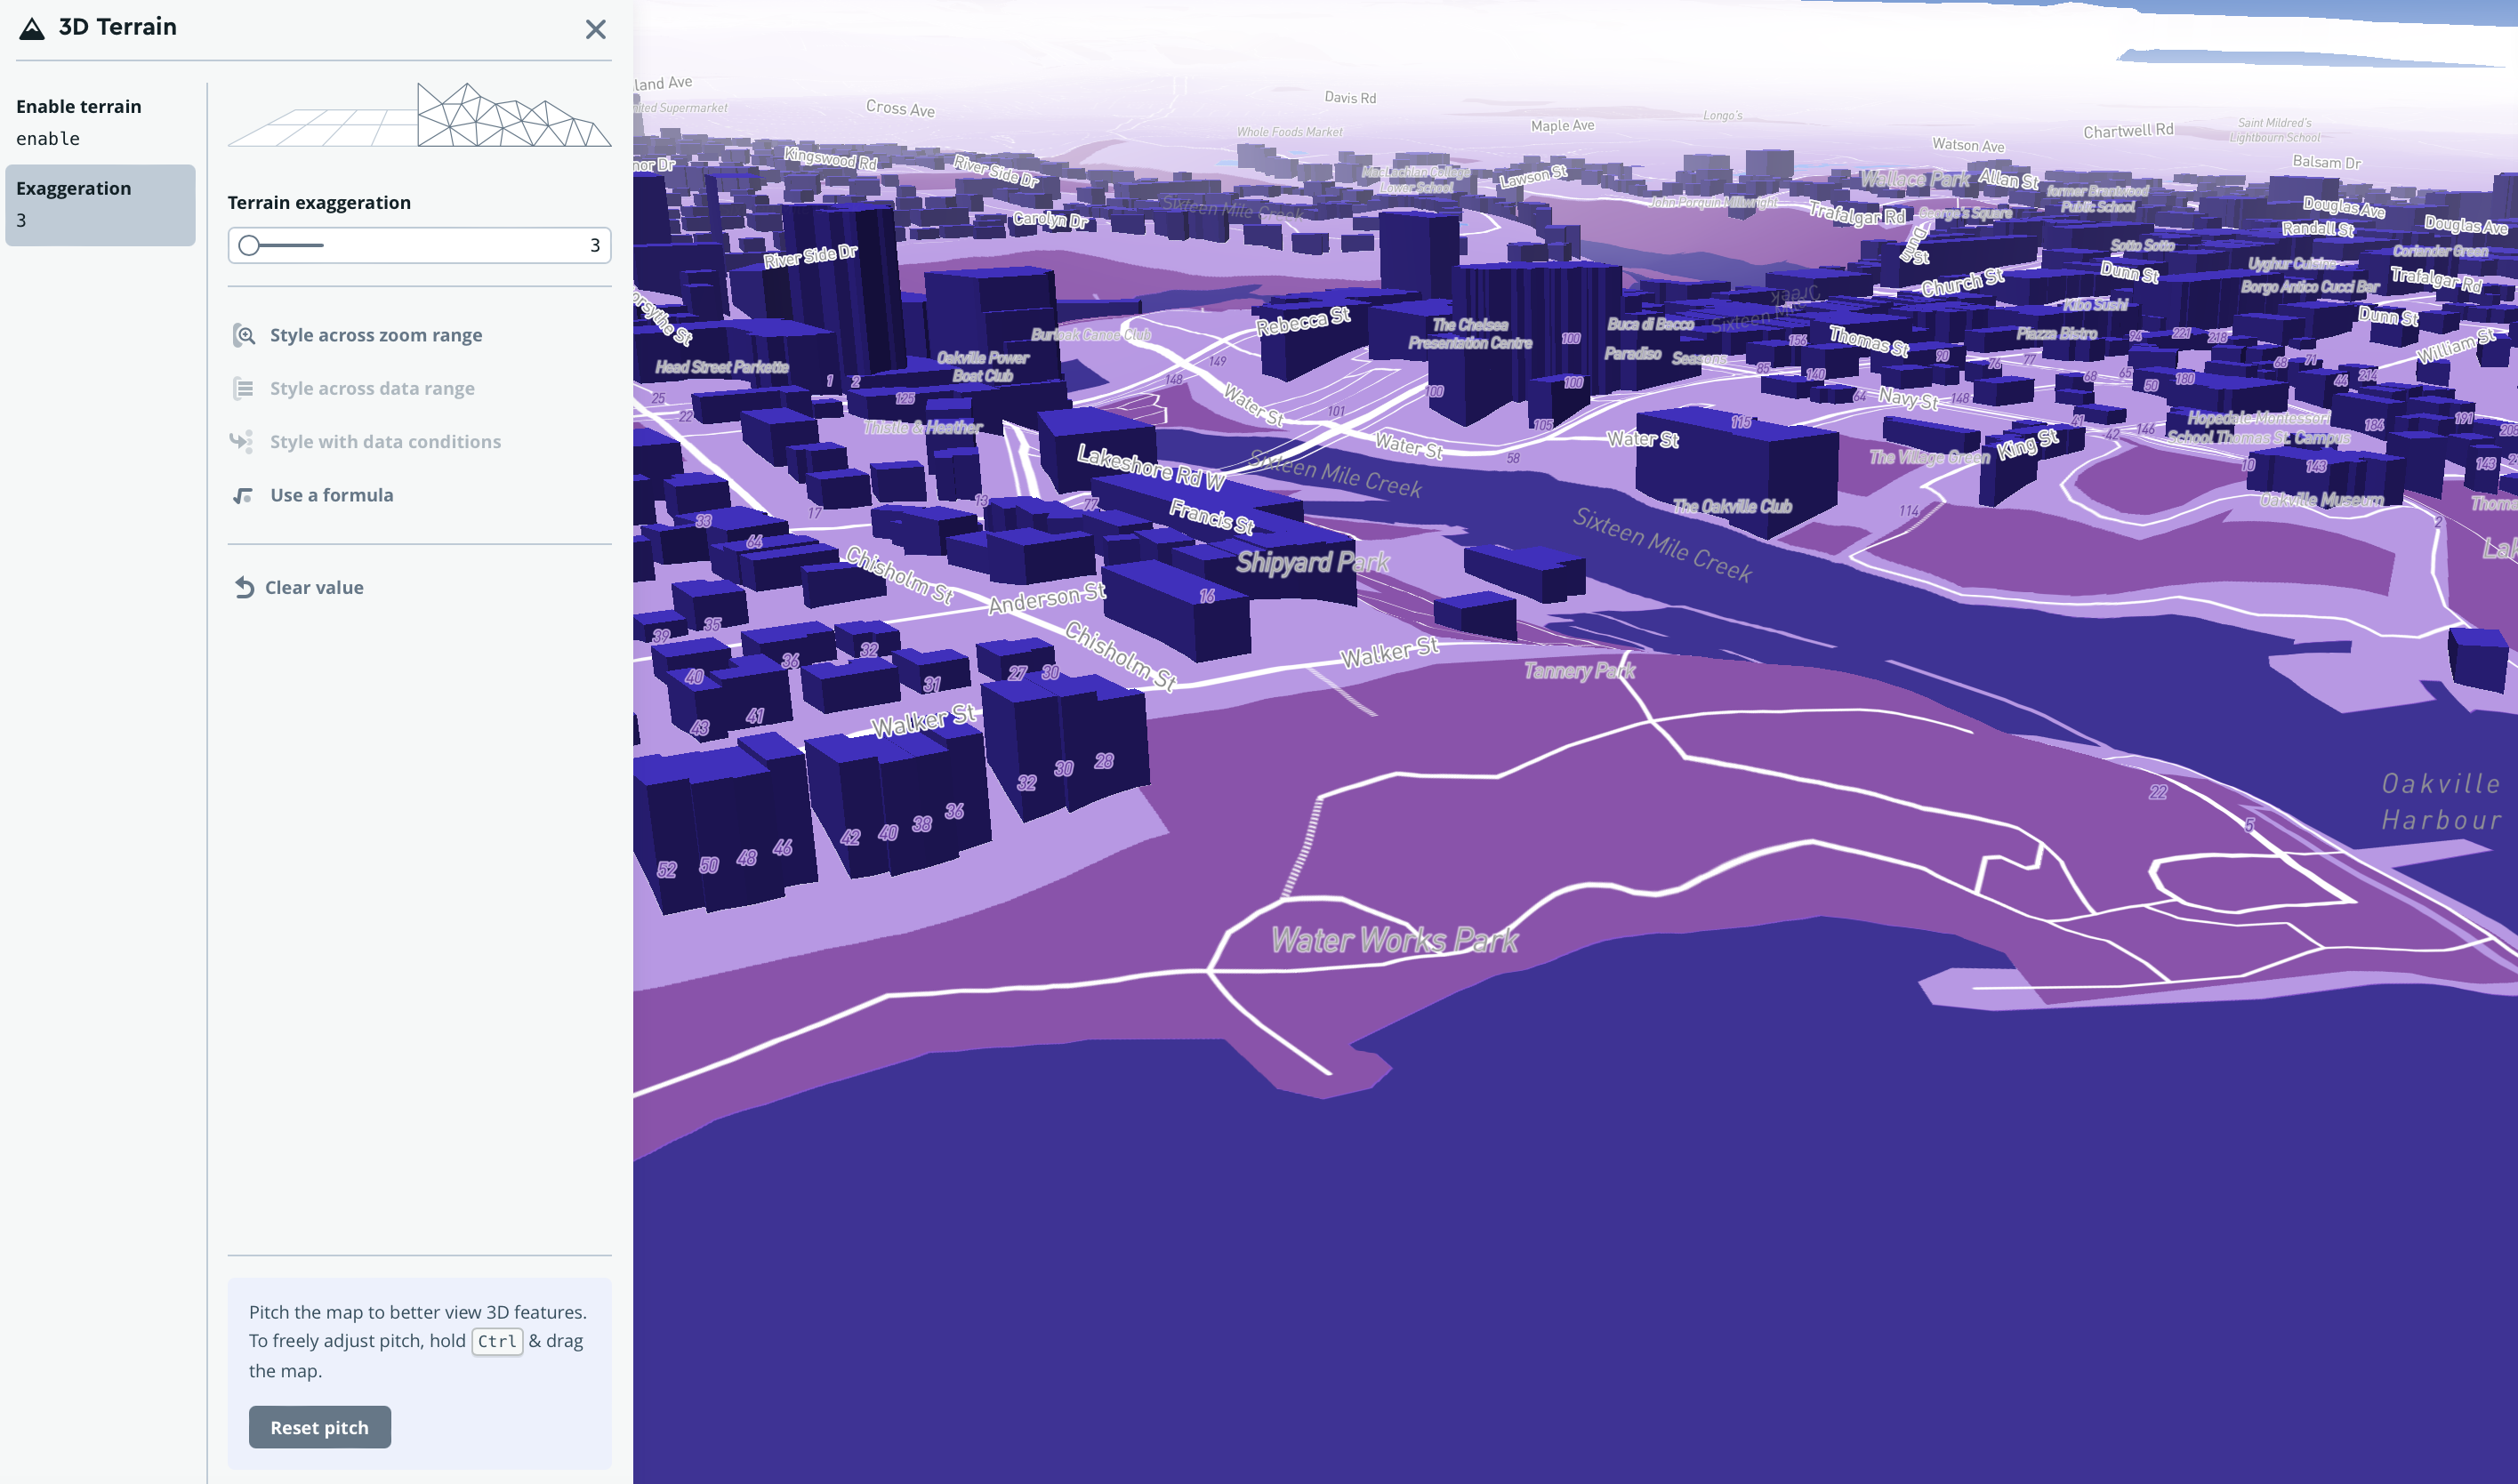Click the terrain mesh illustration graphic
This screenshot has width=2518, height=1484.
(419, 115)
